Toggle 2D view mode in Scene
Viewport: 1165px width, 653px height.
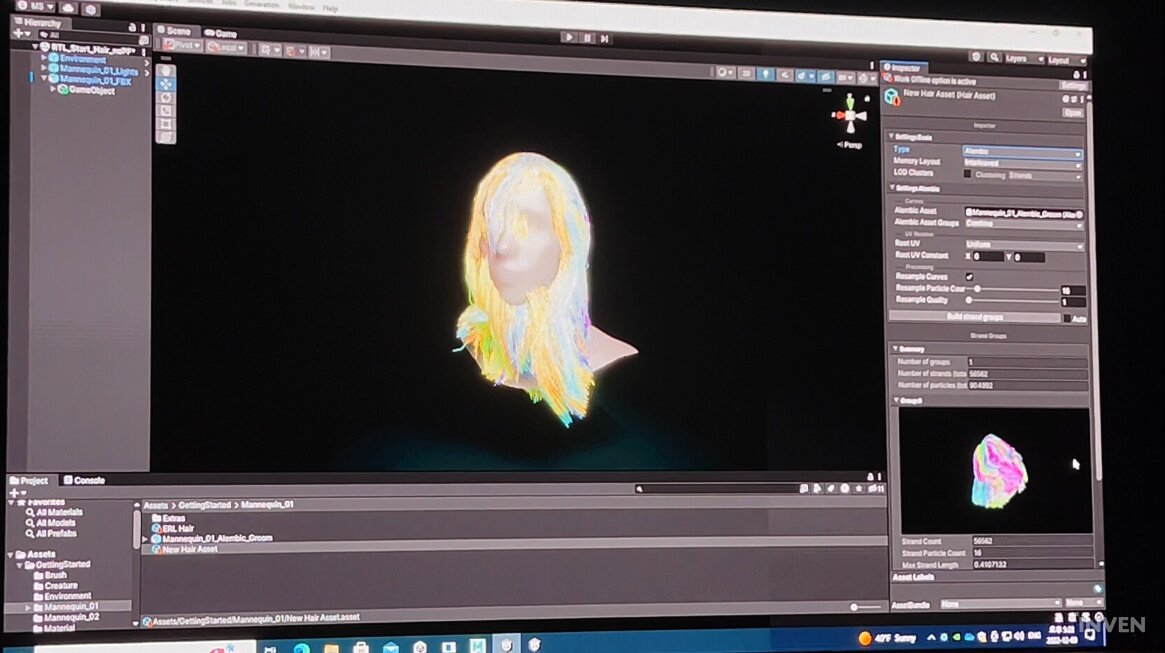click(x=745, y=74)
